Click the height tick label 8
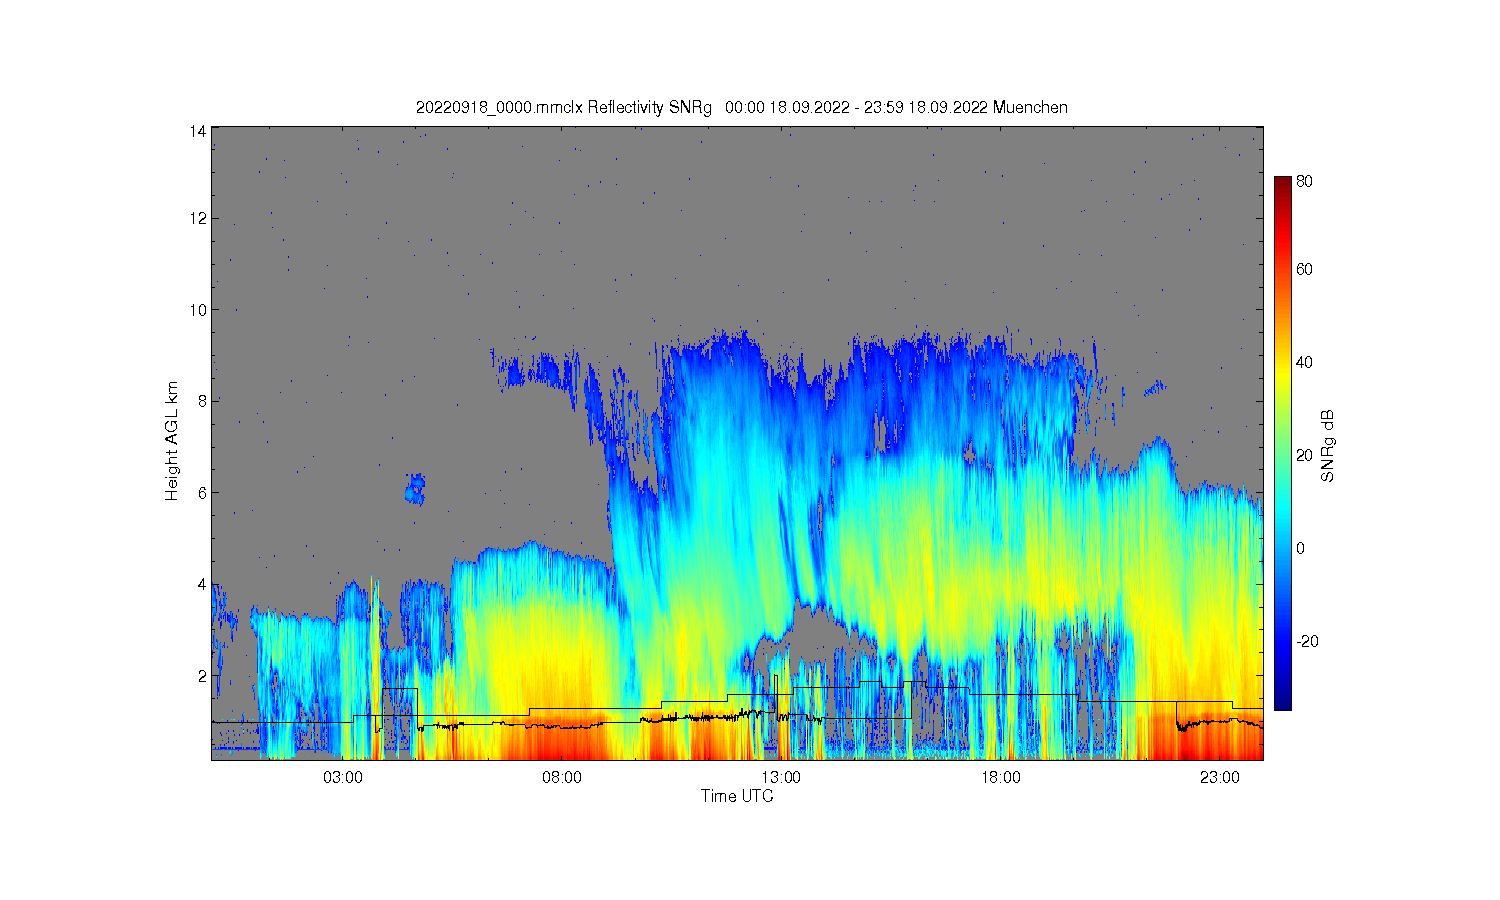Viewport: 1500px width, 900px height. click(x=202, y=401)
